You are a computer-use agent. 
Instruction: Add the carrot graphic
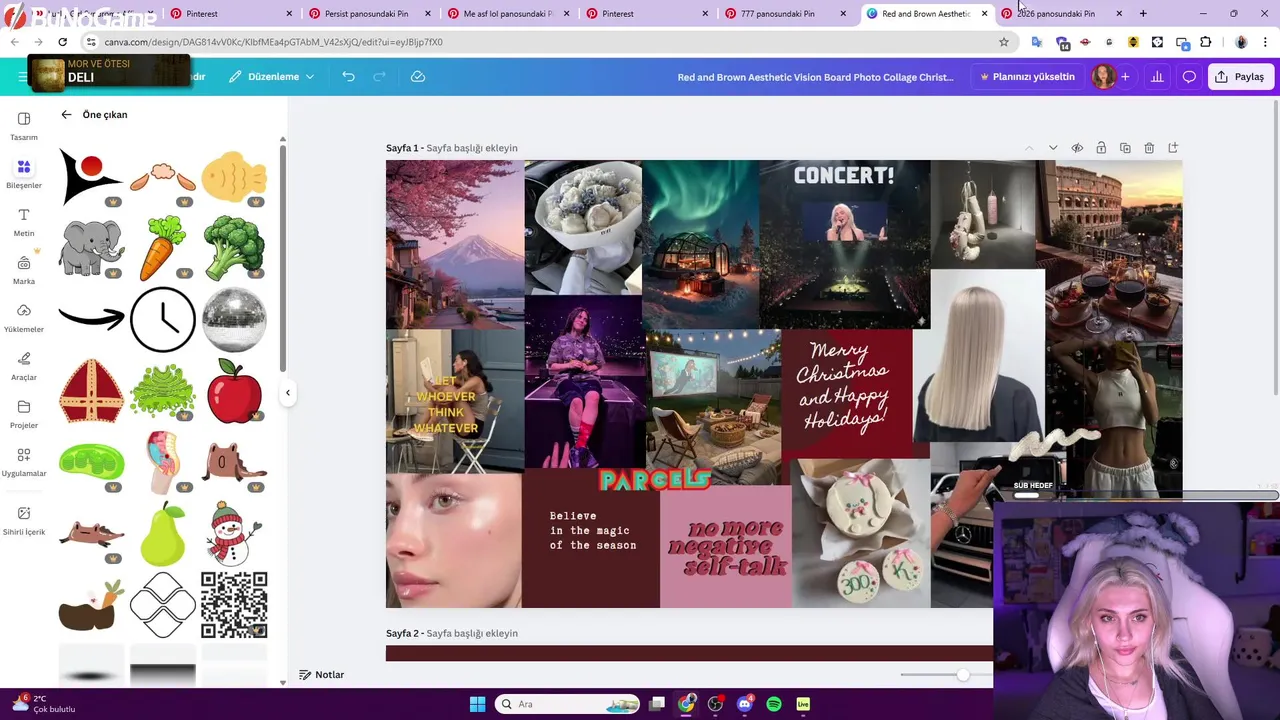pyautogui.click(x=163, y=248)
